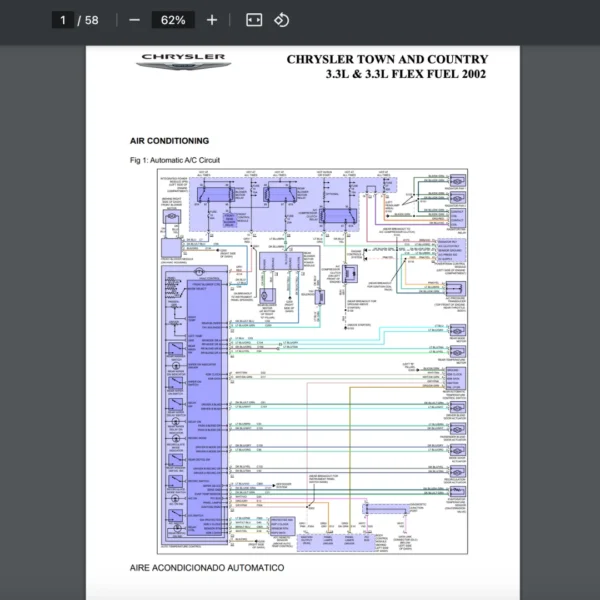Screen dimensions: 600x600
Task: Click the total page count 58
Action: pos(92,20)
